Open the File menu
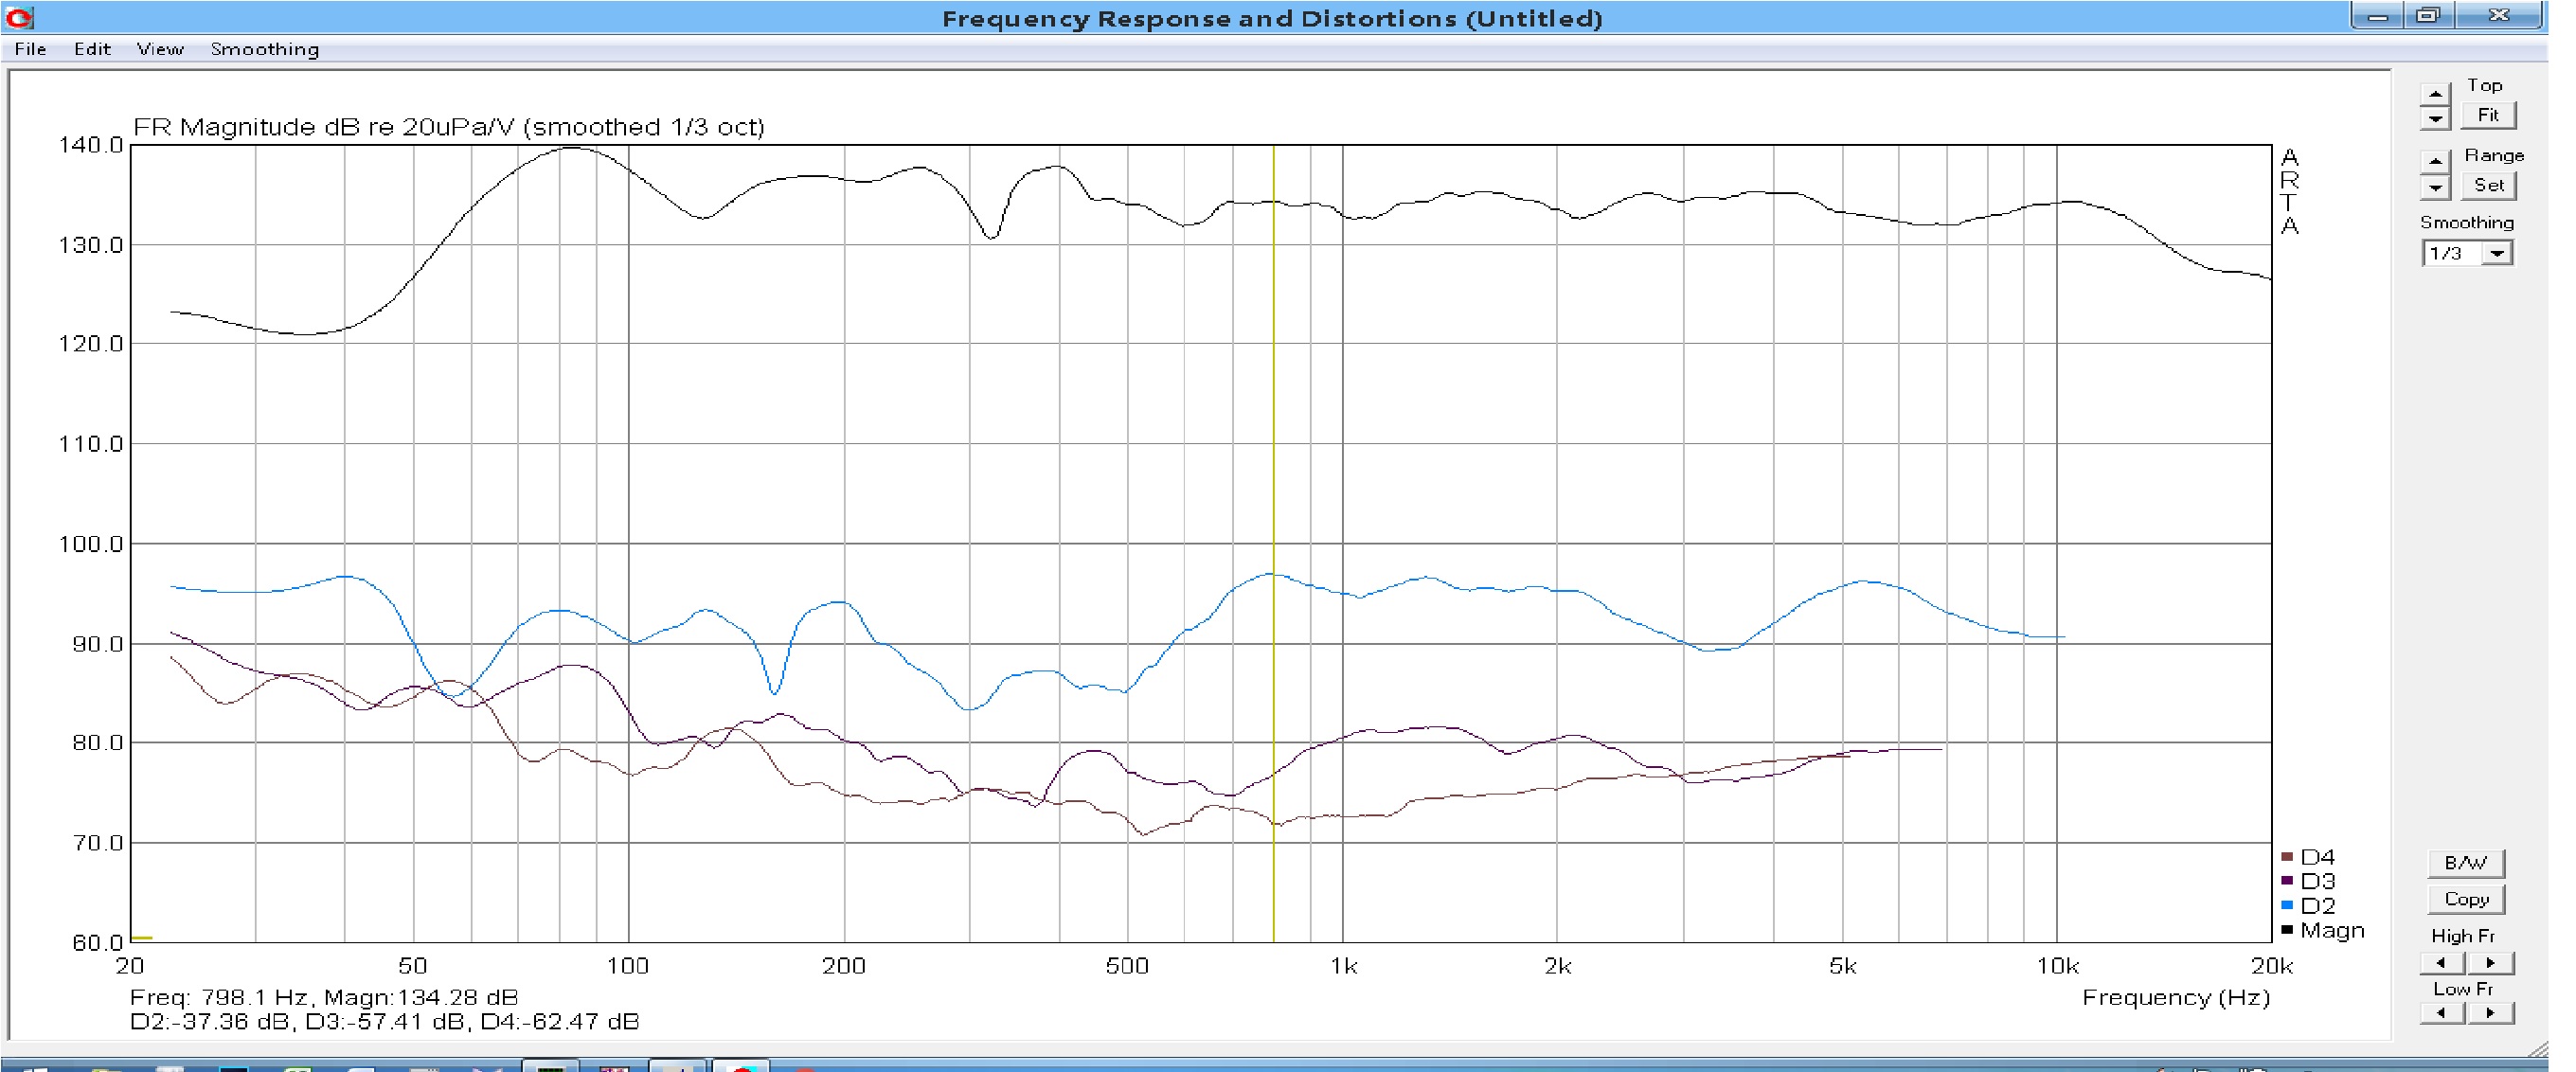Image resolution: width=2576 pixels, height=1072 pixels. click(x=30, y=49)
